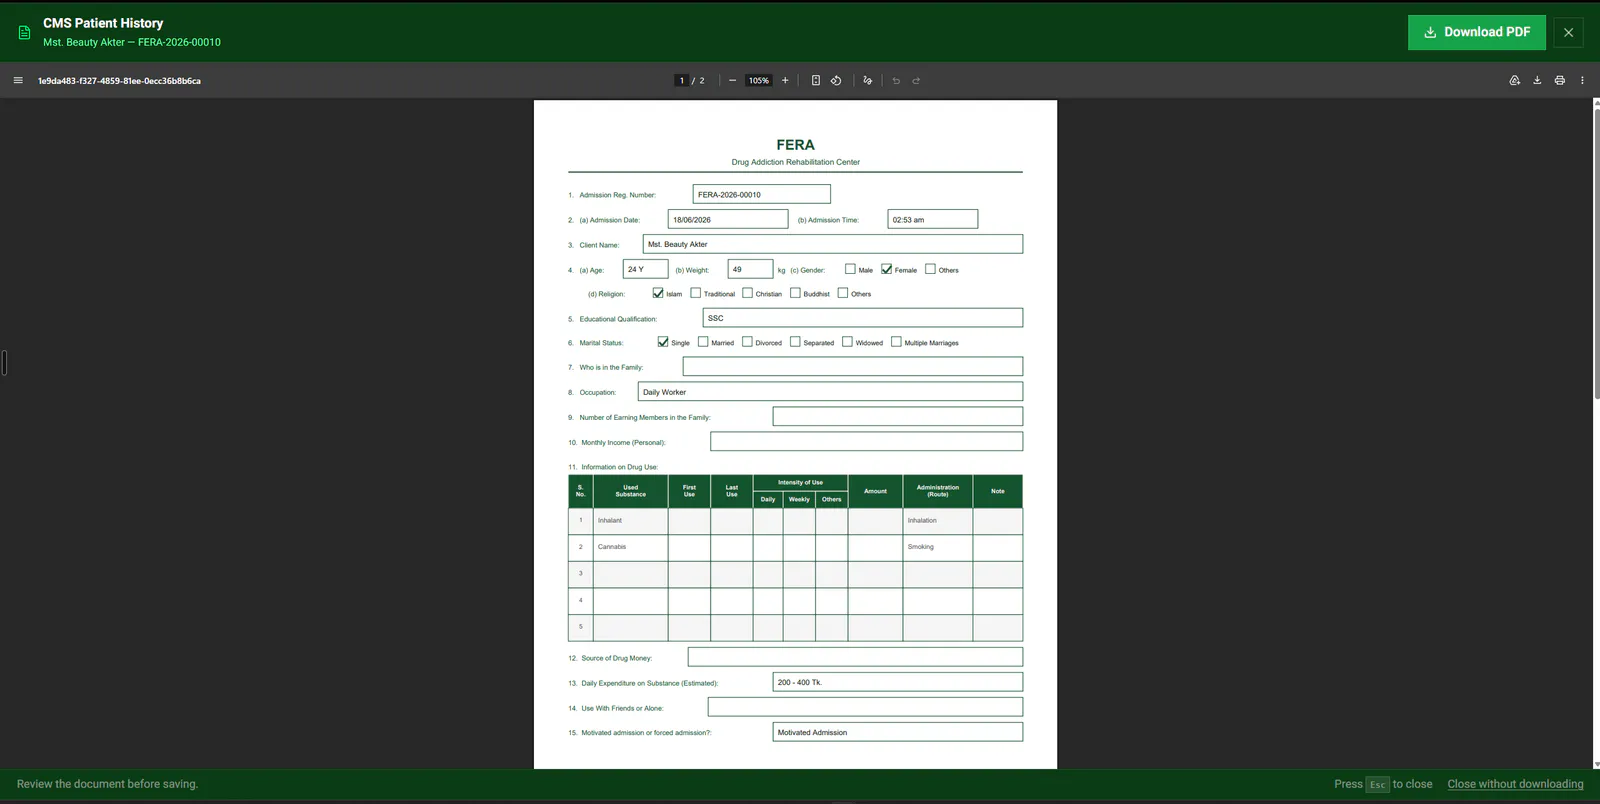Click the zoom level field showing 105%
Viewport: 1600px width, 804px height.
click(x=759, y=80)
